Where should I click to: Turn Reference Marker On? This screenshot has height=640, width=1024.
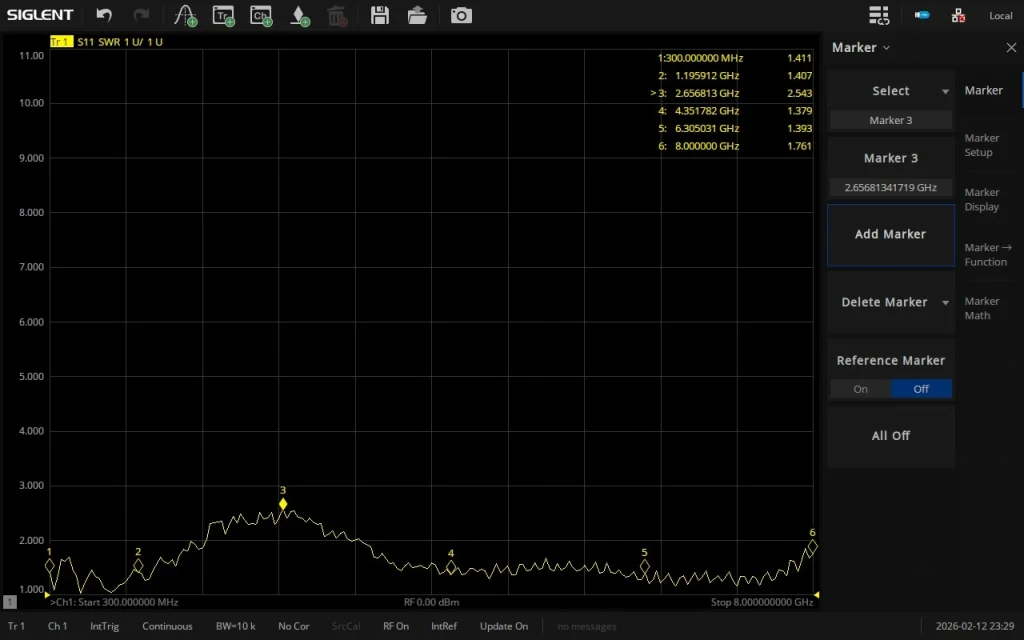(860, 389)
